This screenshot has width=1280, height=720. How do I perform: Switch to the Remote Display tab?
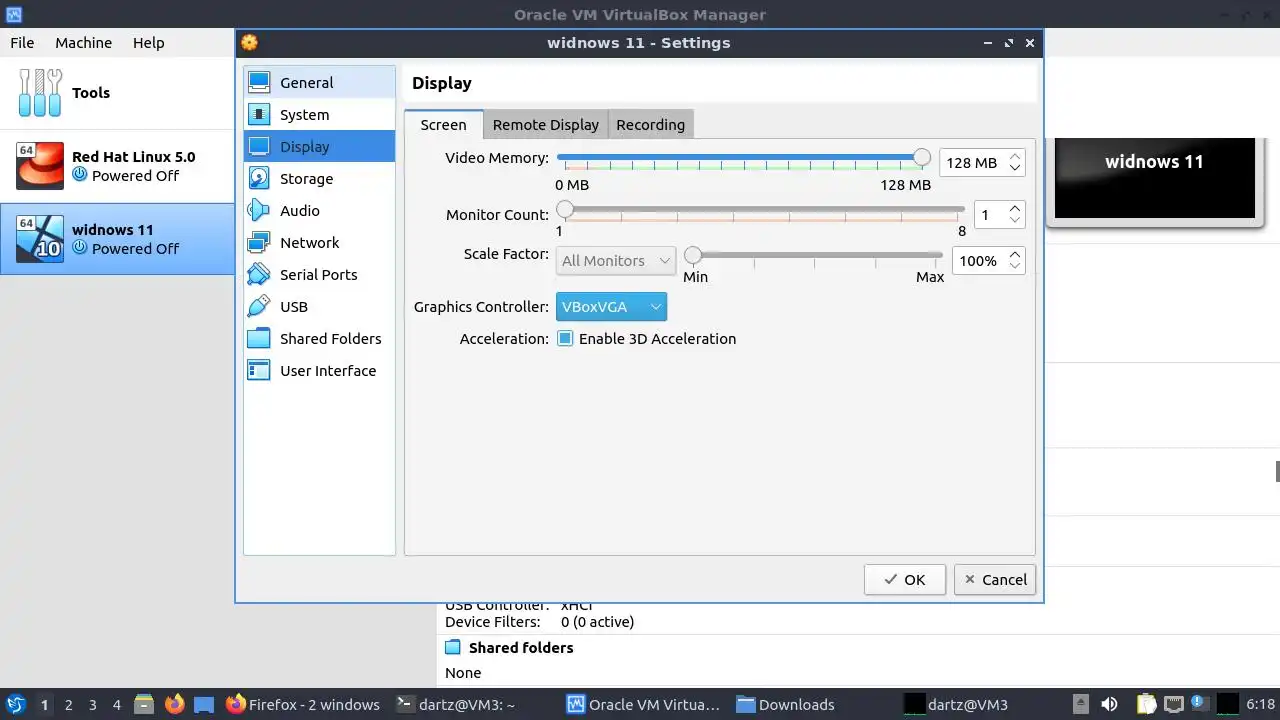[x=545, y=125]
